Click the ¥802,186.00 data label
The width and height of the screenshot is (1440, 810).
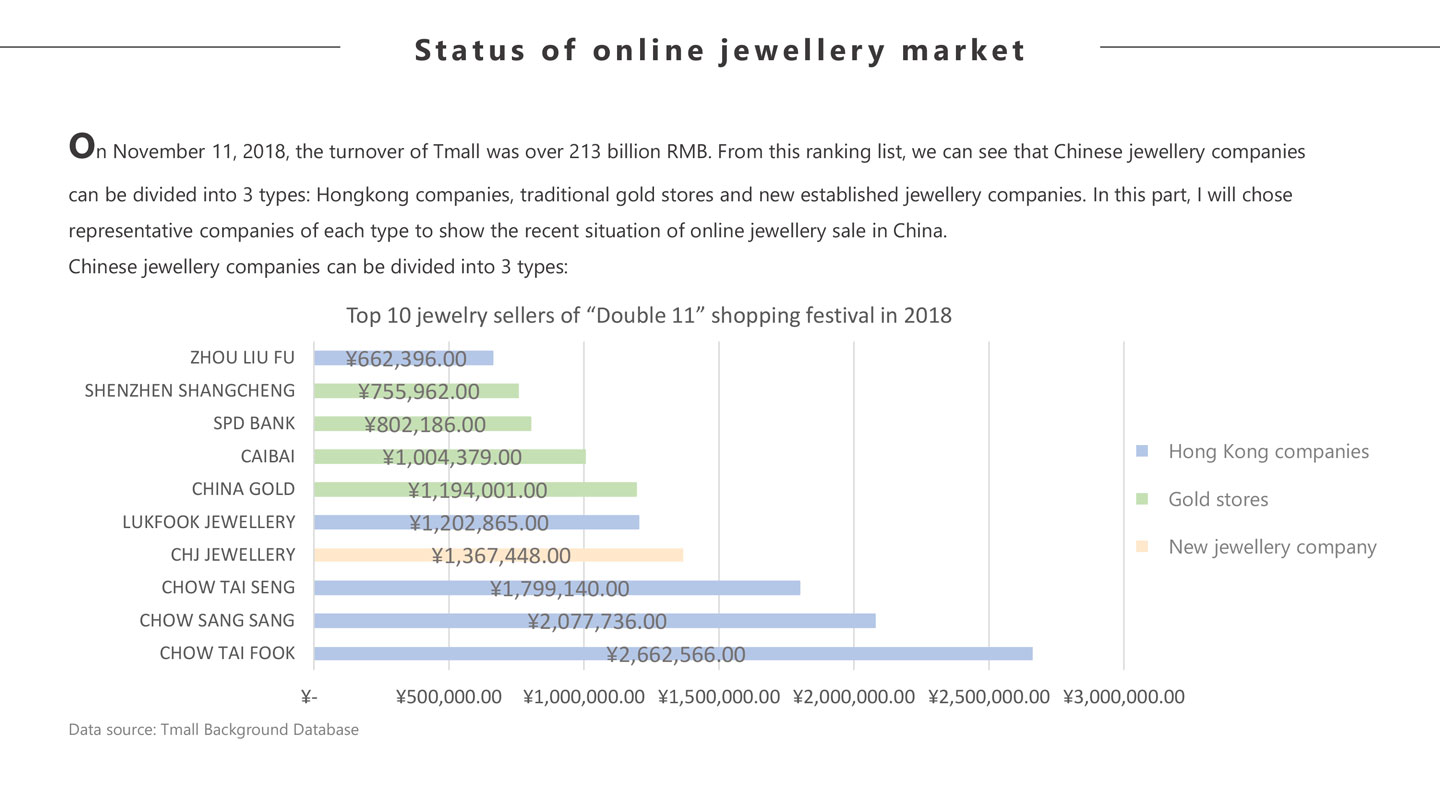click(x=425, y=425)
